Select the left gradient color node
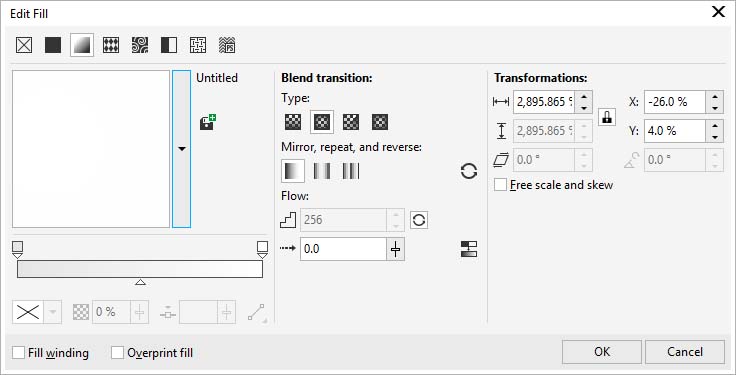 click(17, 249)
